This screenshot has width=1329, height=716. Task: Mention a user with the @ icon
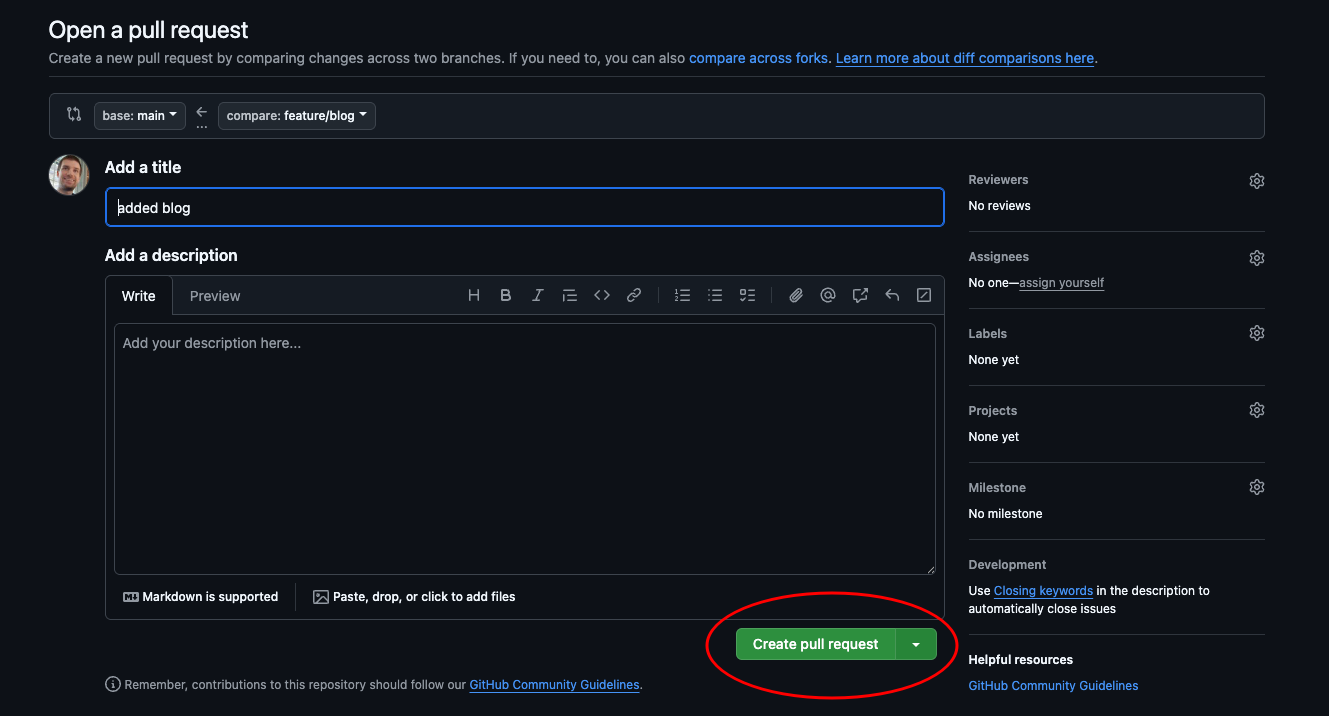point(828,295)
